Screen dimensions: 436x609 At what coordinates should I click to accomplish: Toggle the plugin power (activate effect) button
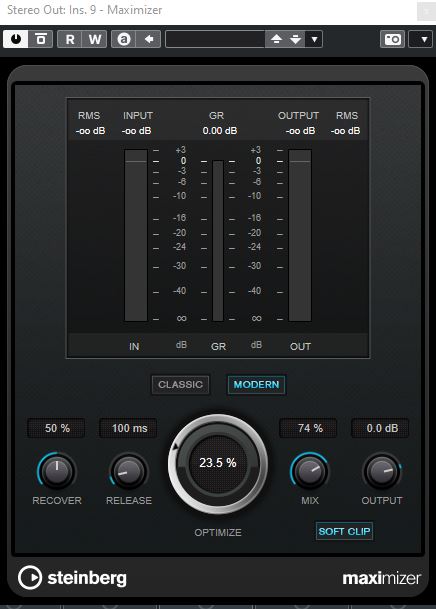click(x=16, y=39)
